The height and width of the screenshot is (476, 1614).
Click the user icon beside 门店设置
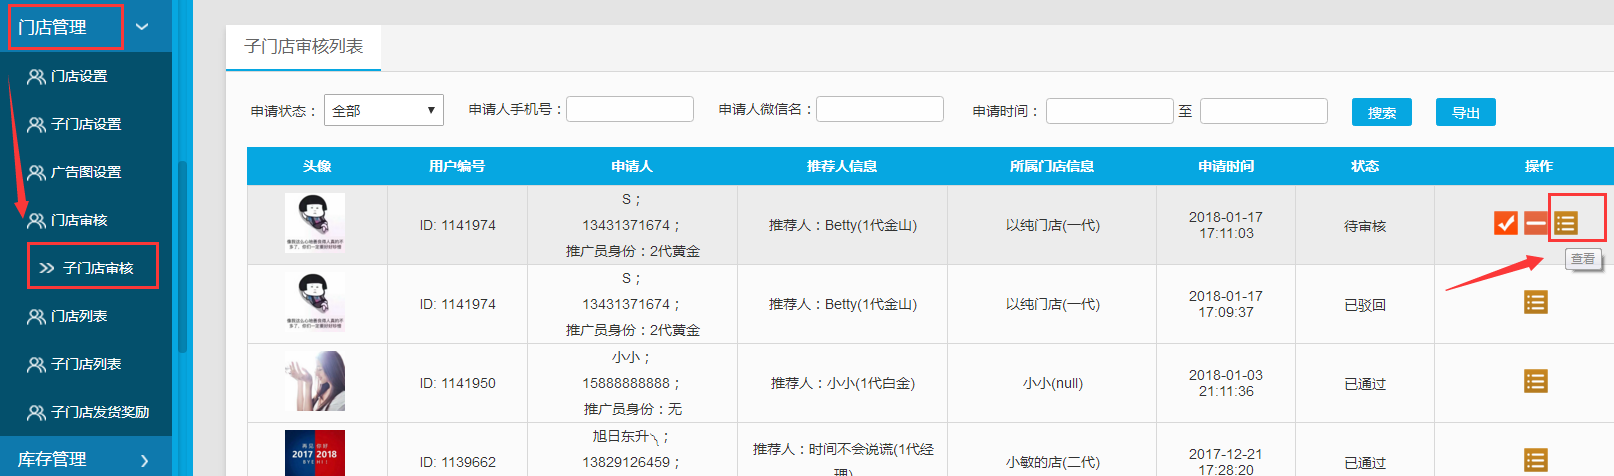coord(36,76)
